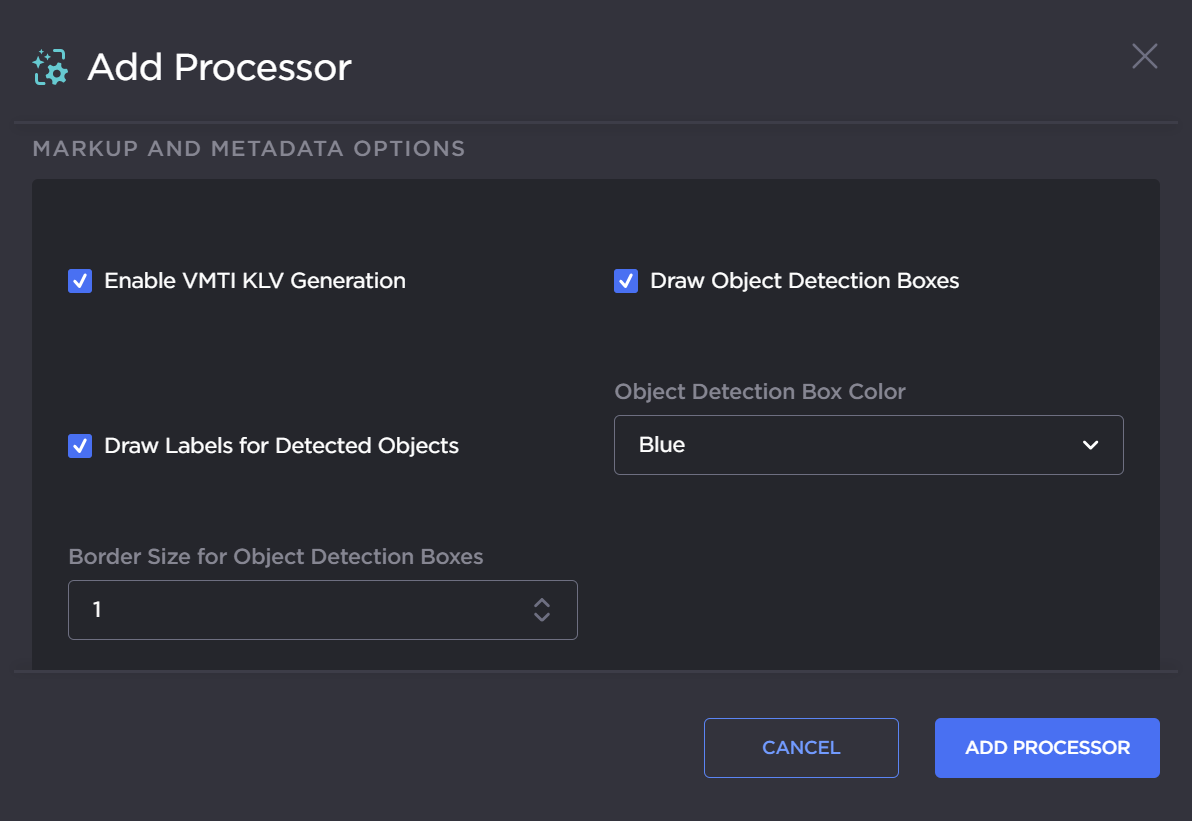Toggle Draw Labels for Detected Objects checkbox
The height and width of the screenshot is (821, 1192).
(80, 446)
